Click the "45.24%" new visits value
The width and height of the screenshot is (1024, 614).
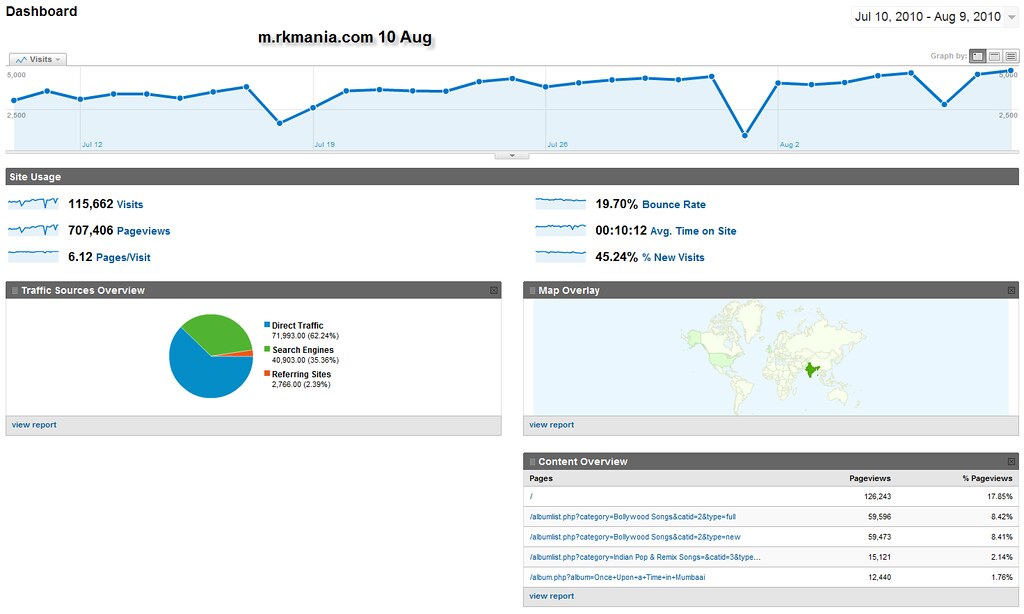click(x=616, y=257)
